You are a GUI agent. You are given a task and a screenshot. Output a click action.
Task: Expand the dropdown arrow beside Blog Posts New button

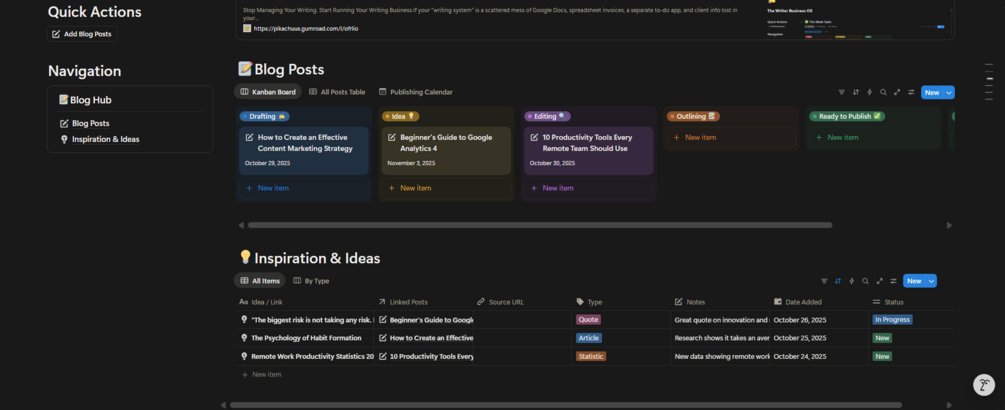coord(949,92)
